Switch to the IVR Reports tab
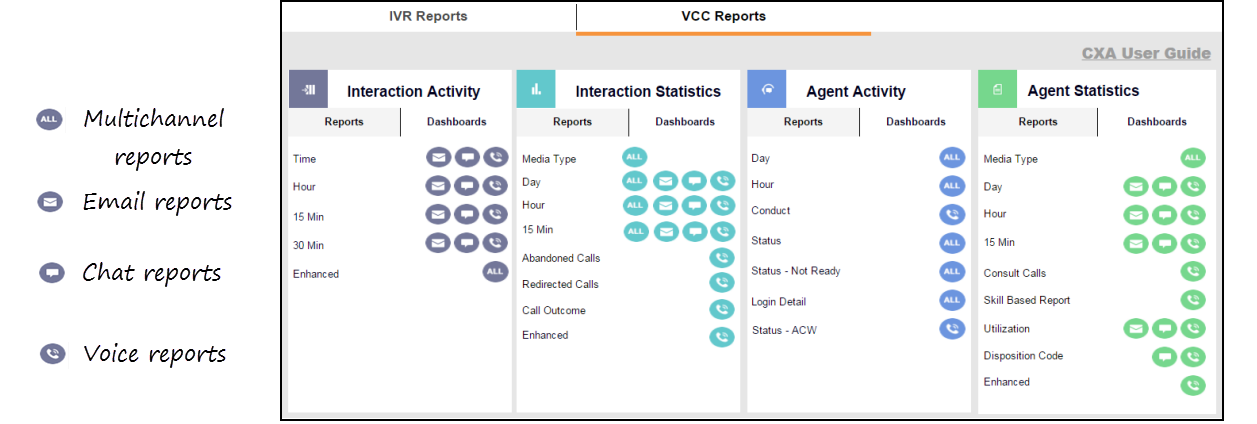 (x=428, y=16)
